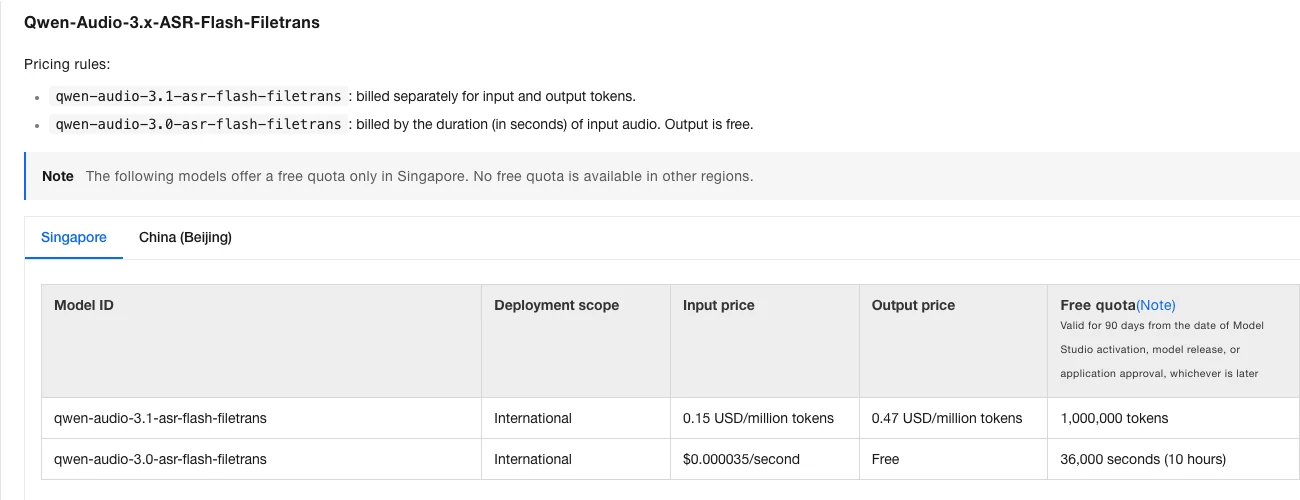1300x500 pixels.
Task: Click the qwen-audio-3.1-asr-flash-filetrans code in pricing rules
Action: [x=198, y=96]
